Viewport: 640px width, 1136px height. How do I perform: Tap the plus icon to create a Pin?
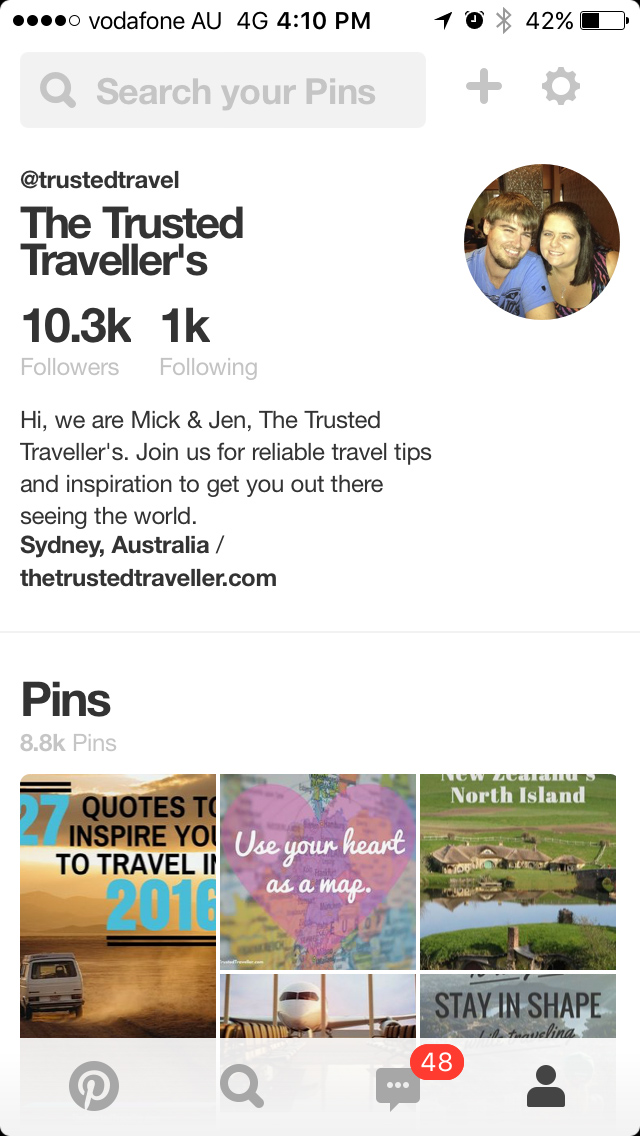(483, 86)
